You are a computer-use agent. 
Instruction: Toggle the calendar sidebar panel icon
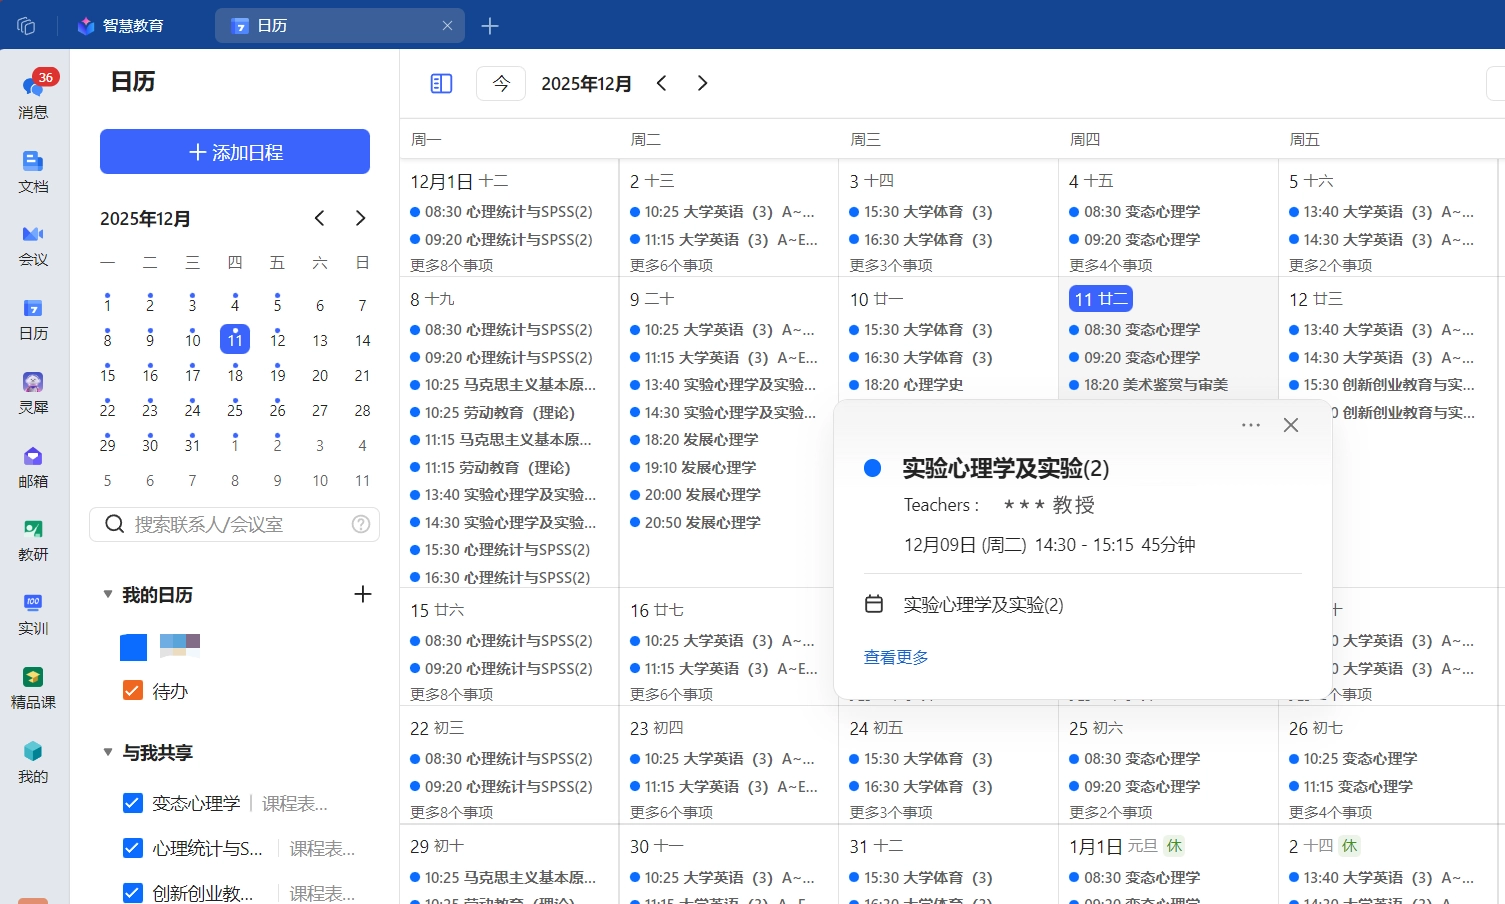coord(441,84)
